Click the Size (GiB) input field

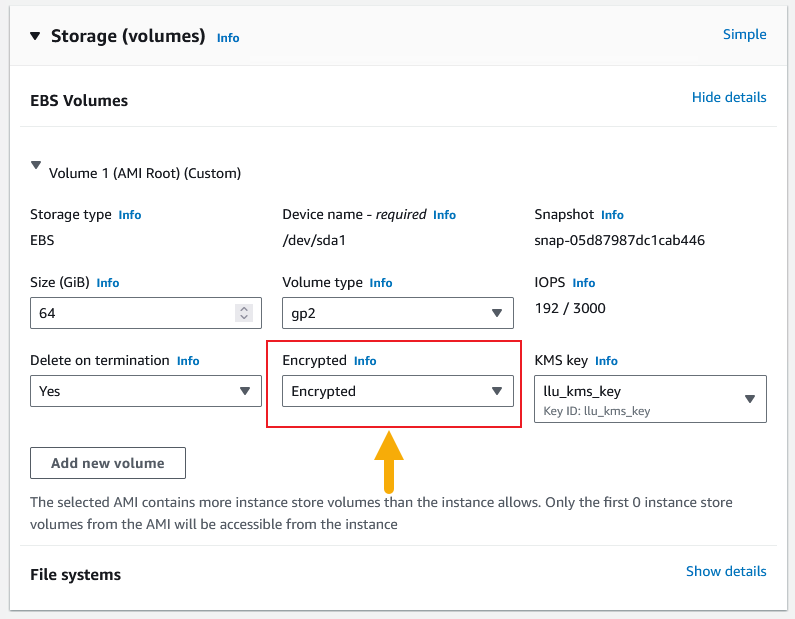click(130, 313)
